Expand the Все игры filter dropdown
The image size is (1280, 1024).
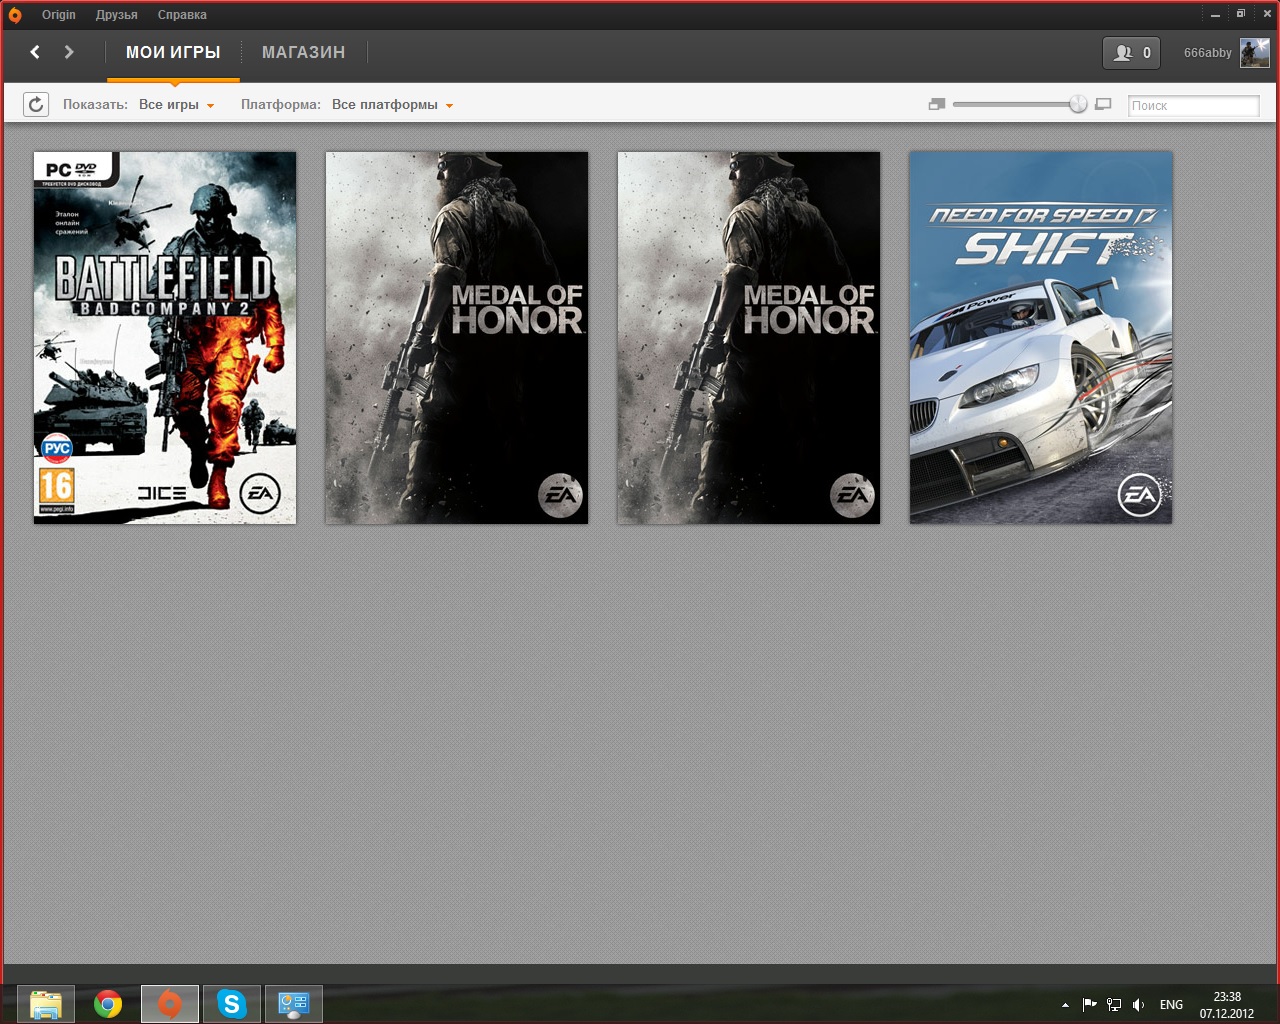point(176,105)
